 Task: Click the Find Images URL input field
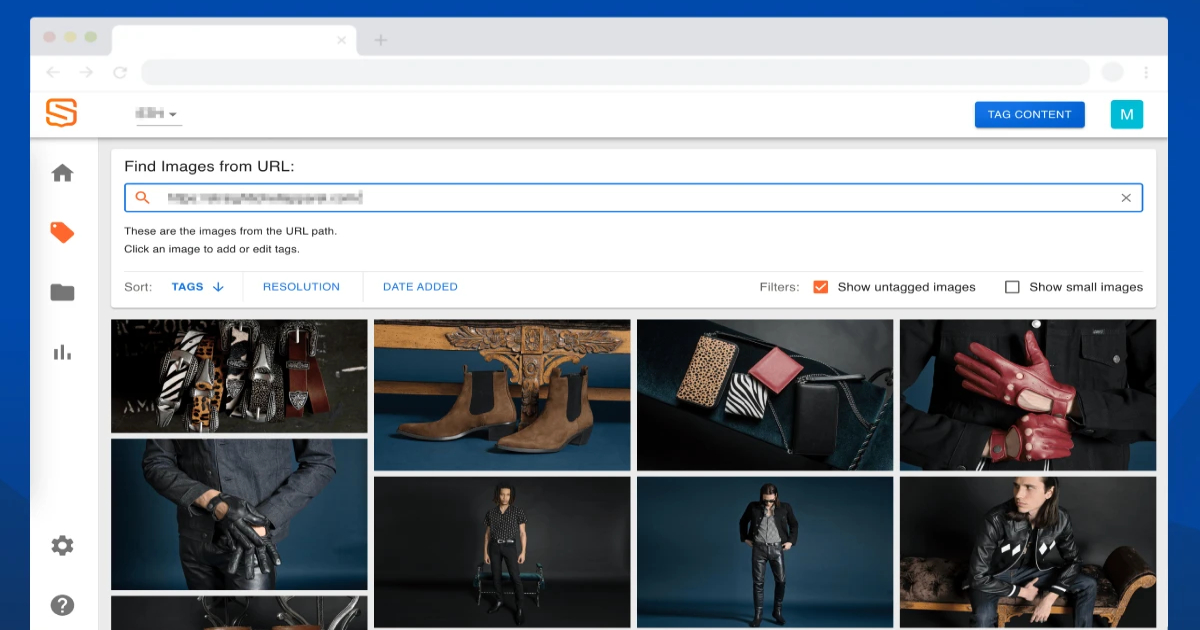633,198
